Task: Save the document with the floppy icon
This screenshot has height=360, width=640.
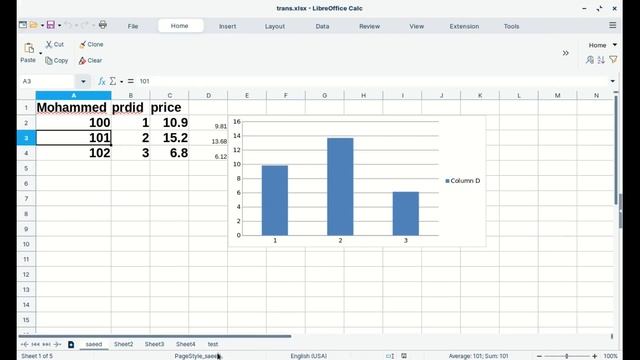Action: (x=51, y=25)
